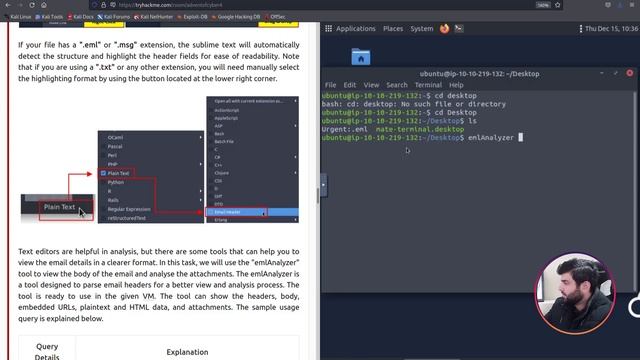Open the Google Hacking DB bookmark
The height and width of the screenshot is (360, 640).
point(236,17)
